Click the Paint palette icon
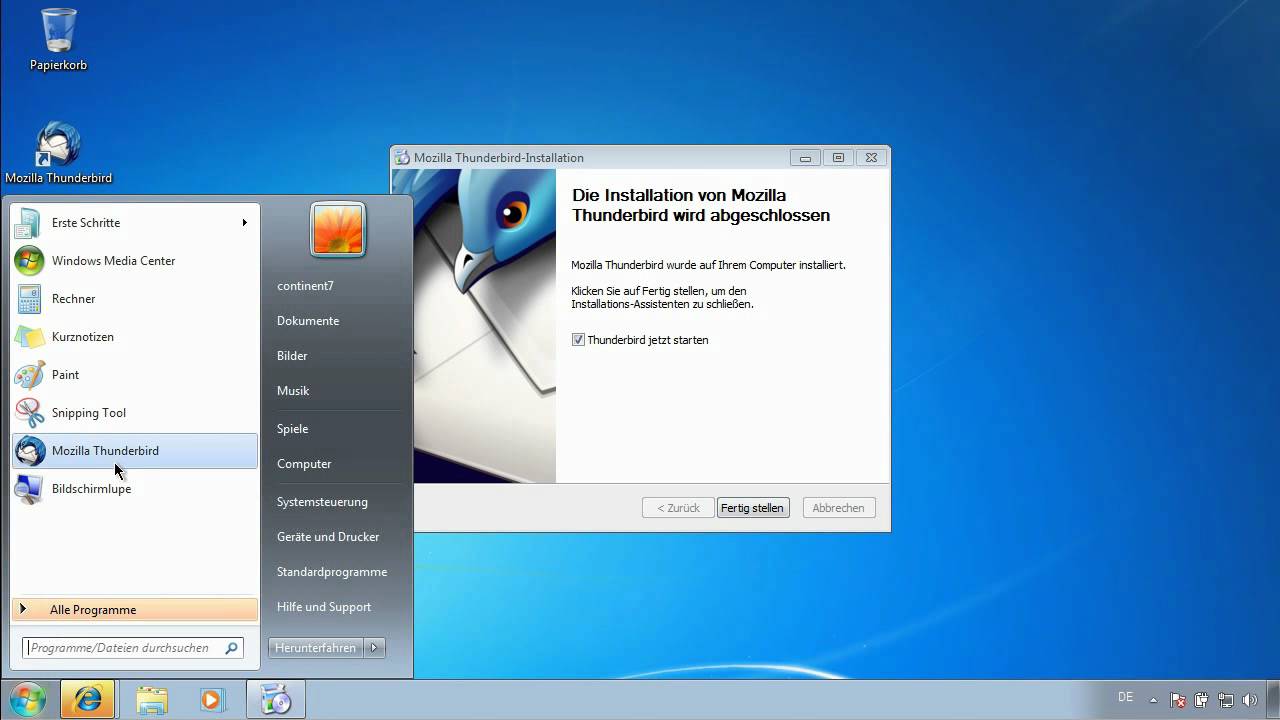This screenshot has height=720, width=1280. pyautogui.click(x=29, y=375)
